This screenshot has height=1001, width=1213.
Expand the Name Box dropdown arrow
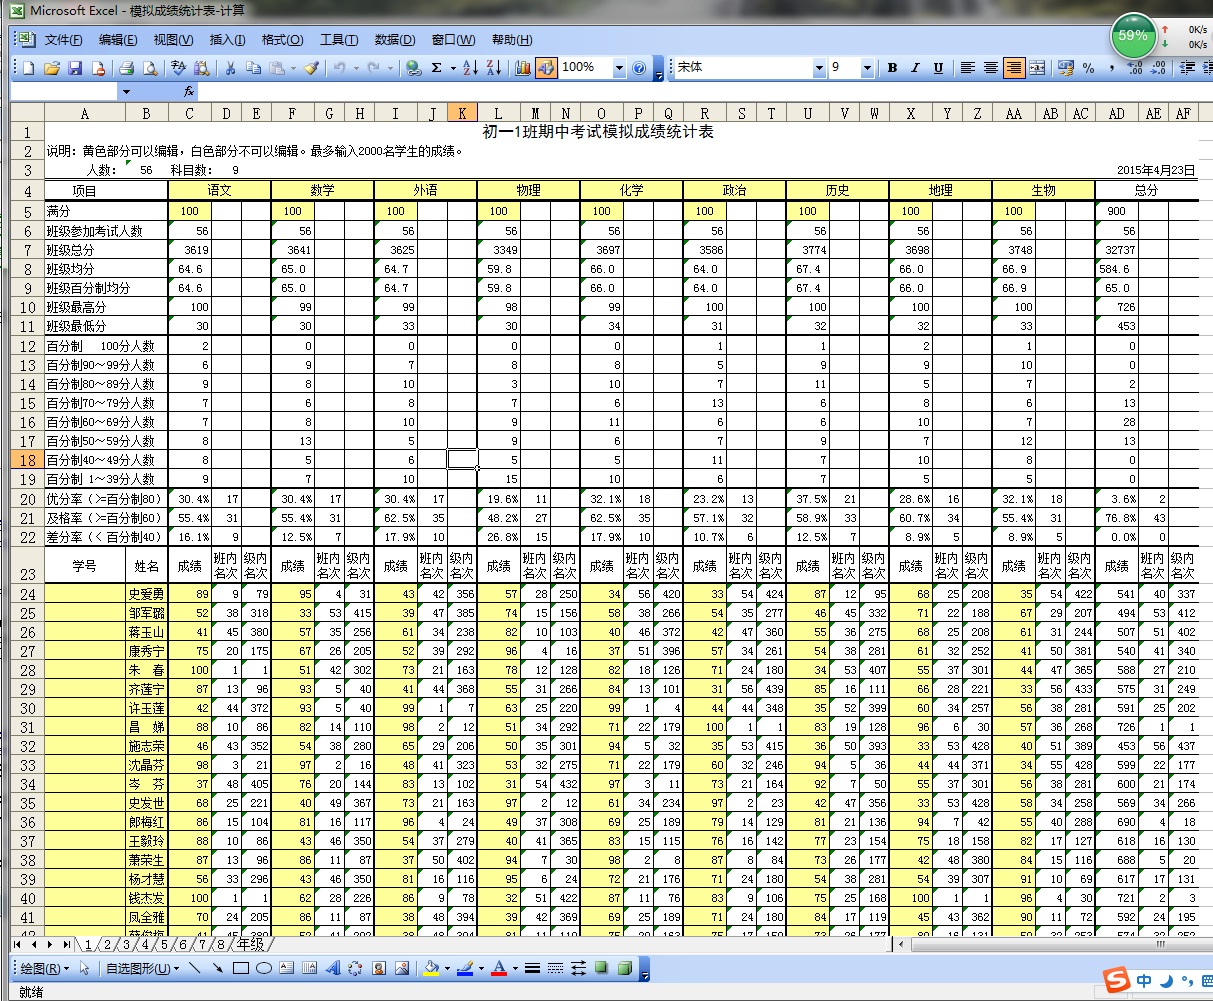(x=126, y=91)
